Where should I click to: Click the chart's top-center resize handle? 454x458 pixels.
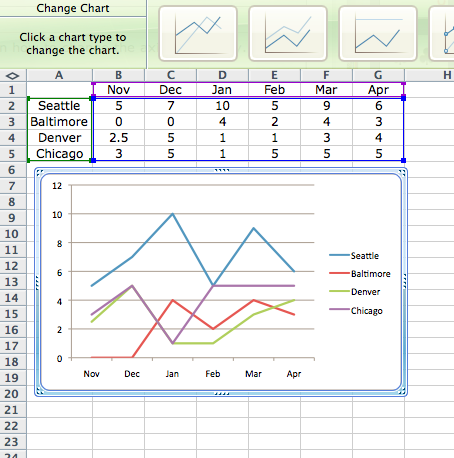[222, 170]
